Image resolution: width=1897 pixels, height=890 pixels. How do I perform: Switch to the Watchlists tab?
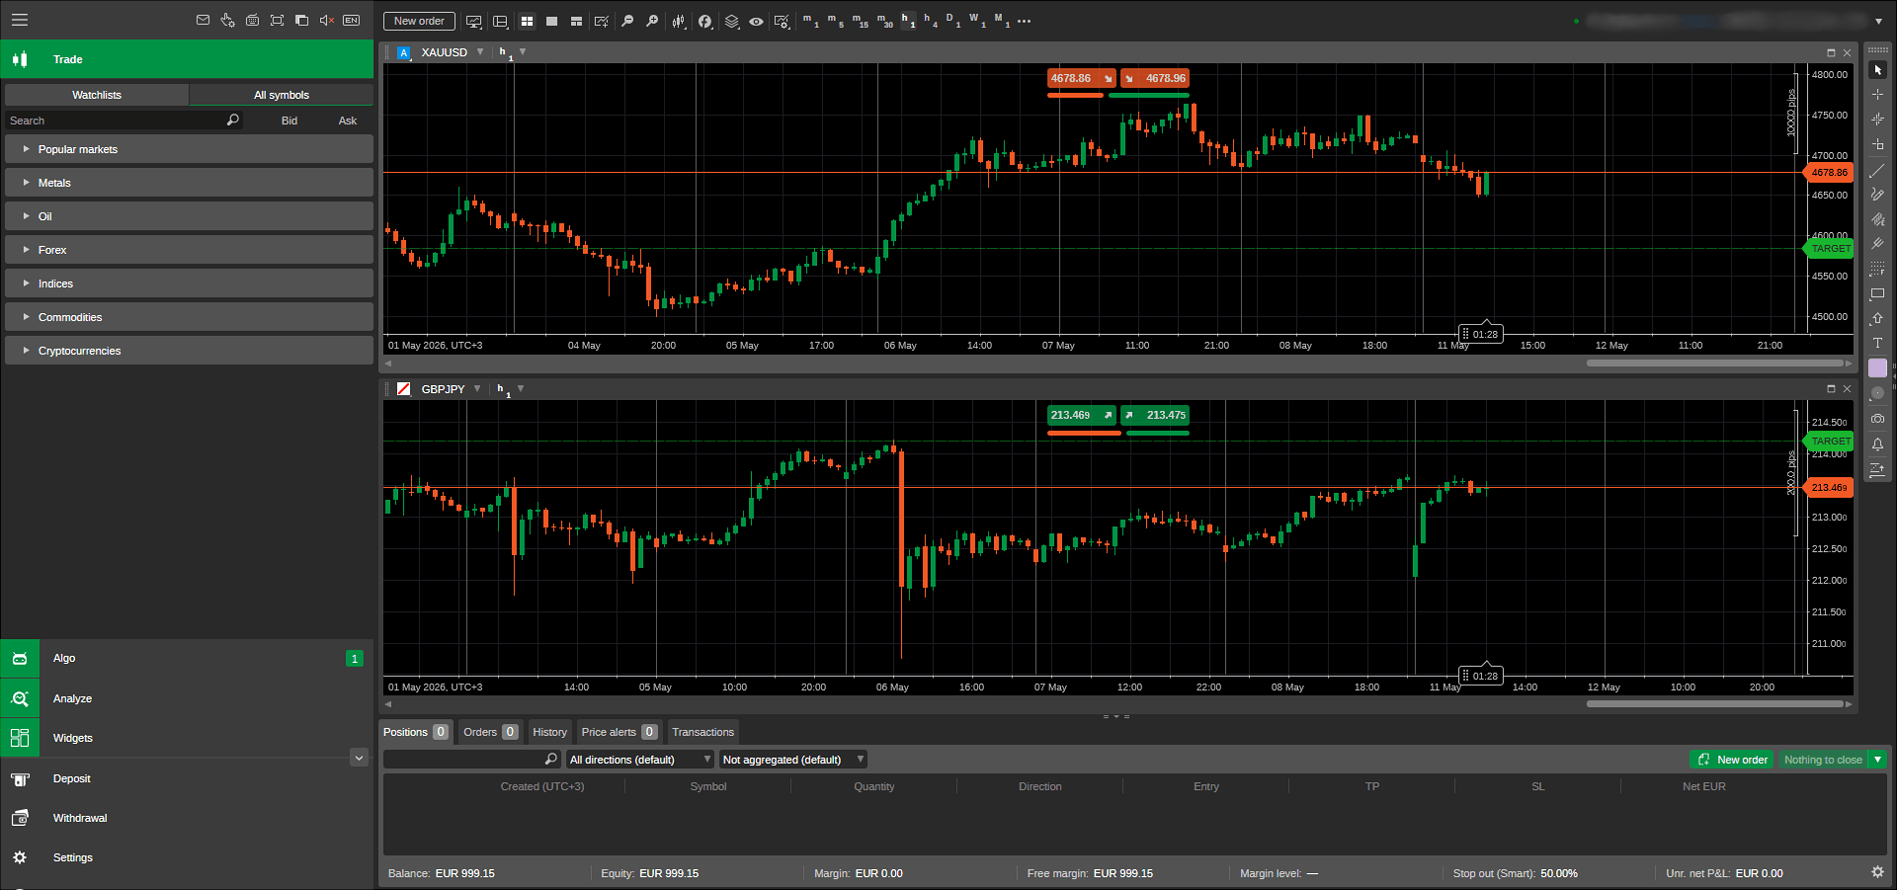[97, 95]
